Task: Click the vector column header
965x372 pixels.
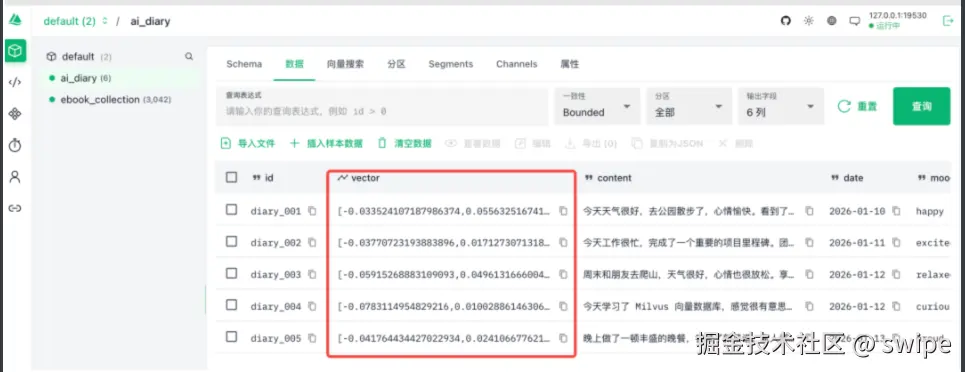Action: click(x=359, y=178)
